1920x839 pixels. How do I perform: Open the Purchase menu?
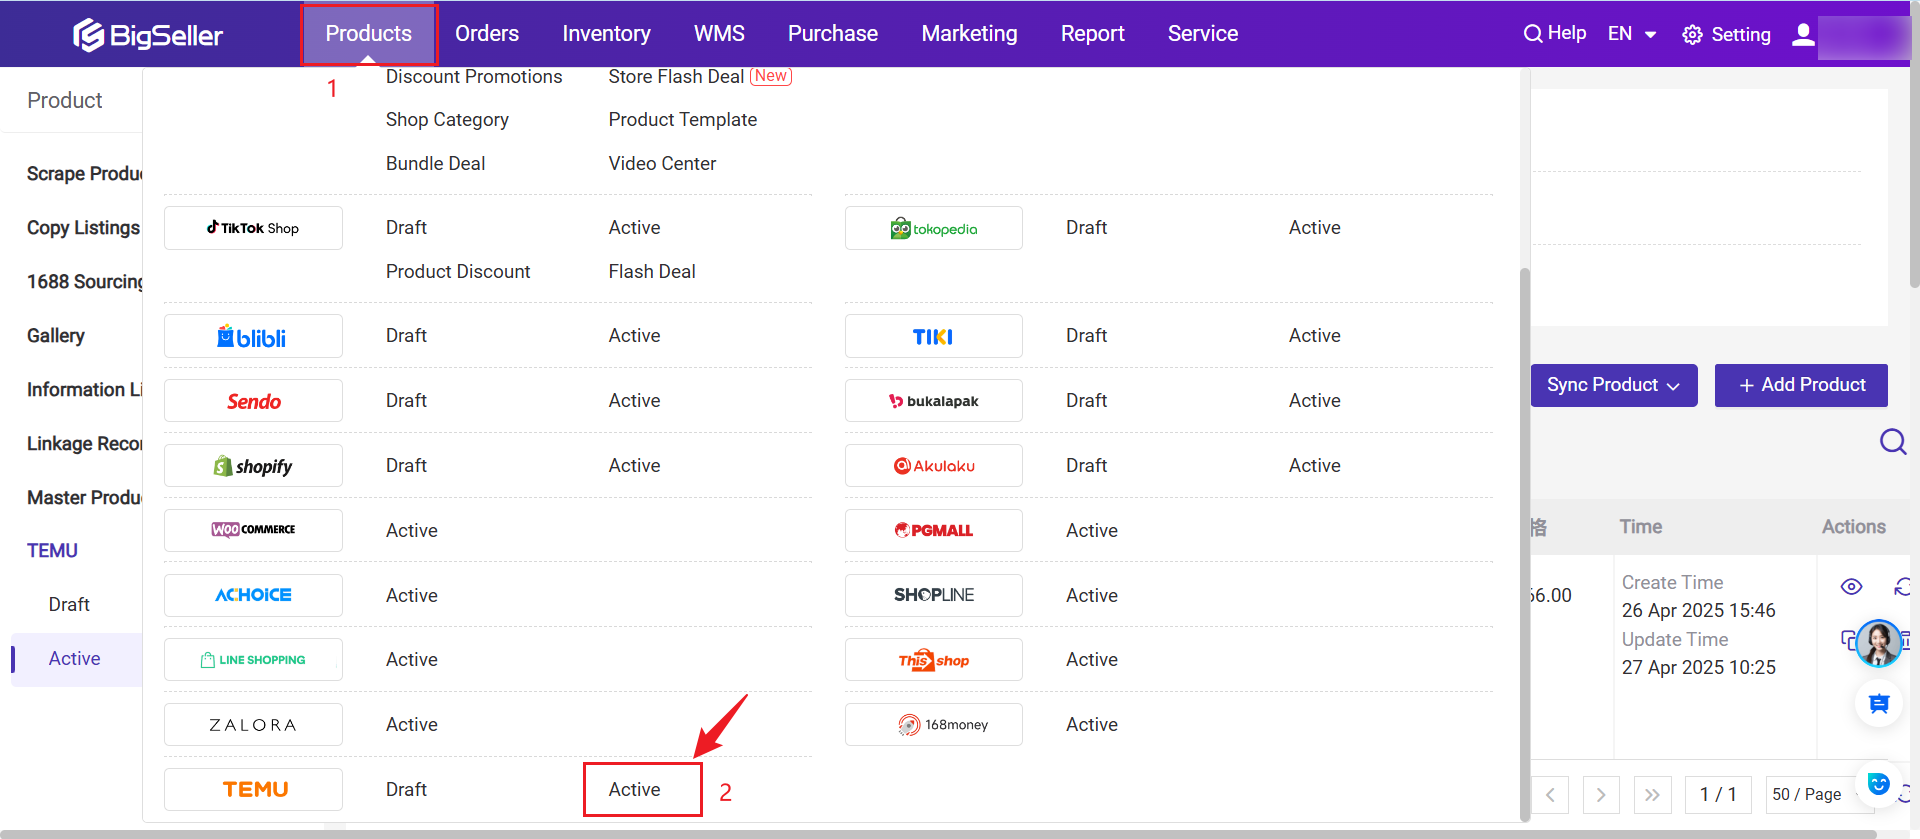point(833,34)
